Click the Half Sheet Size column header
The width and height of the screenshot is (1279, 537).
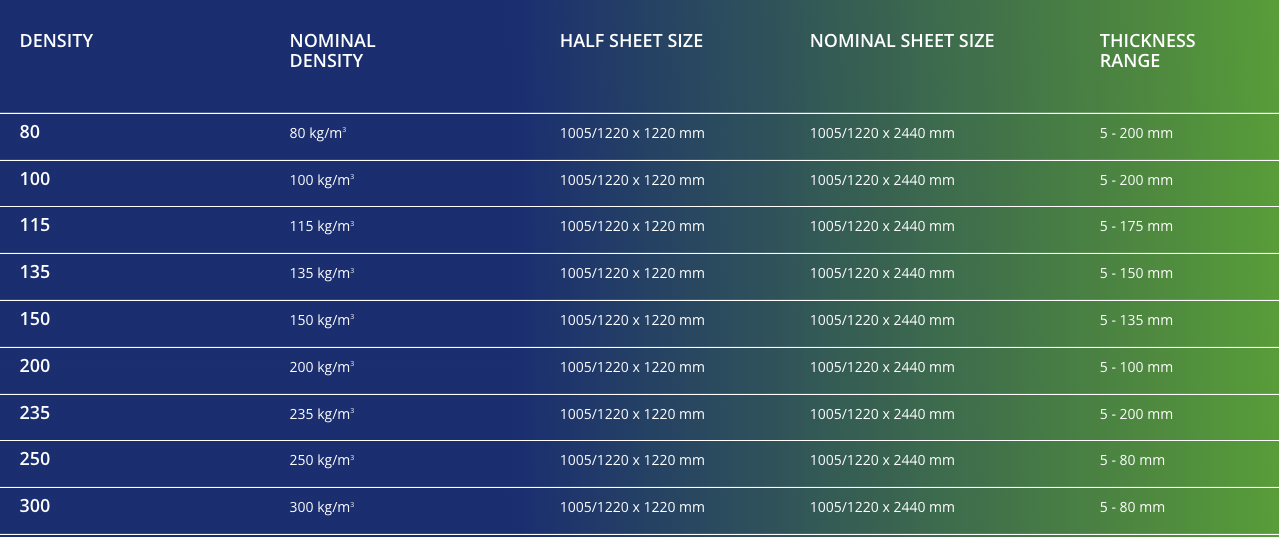click(631, 41)
